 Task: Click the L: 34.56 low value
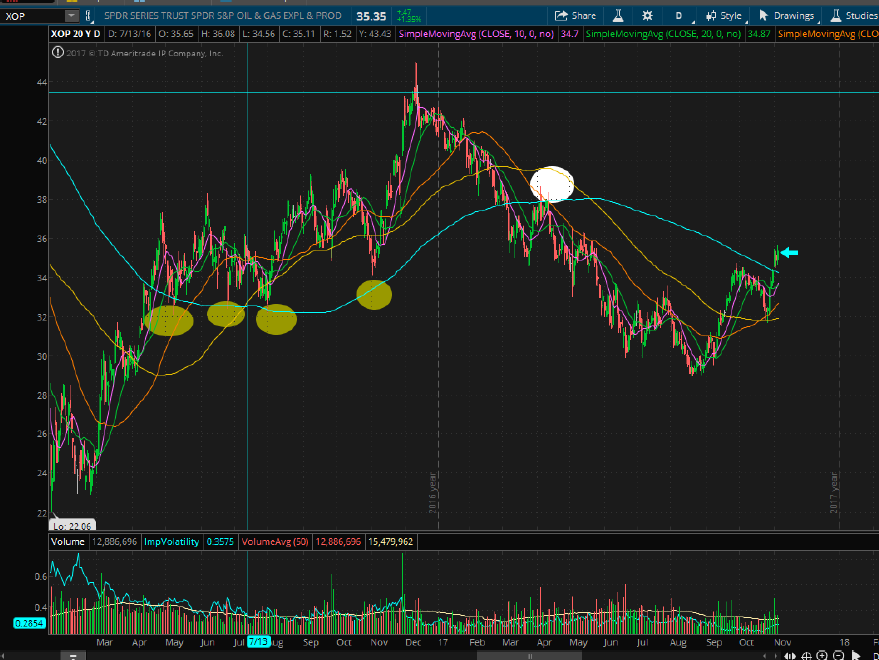pos(258,34)
